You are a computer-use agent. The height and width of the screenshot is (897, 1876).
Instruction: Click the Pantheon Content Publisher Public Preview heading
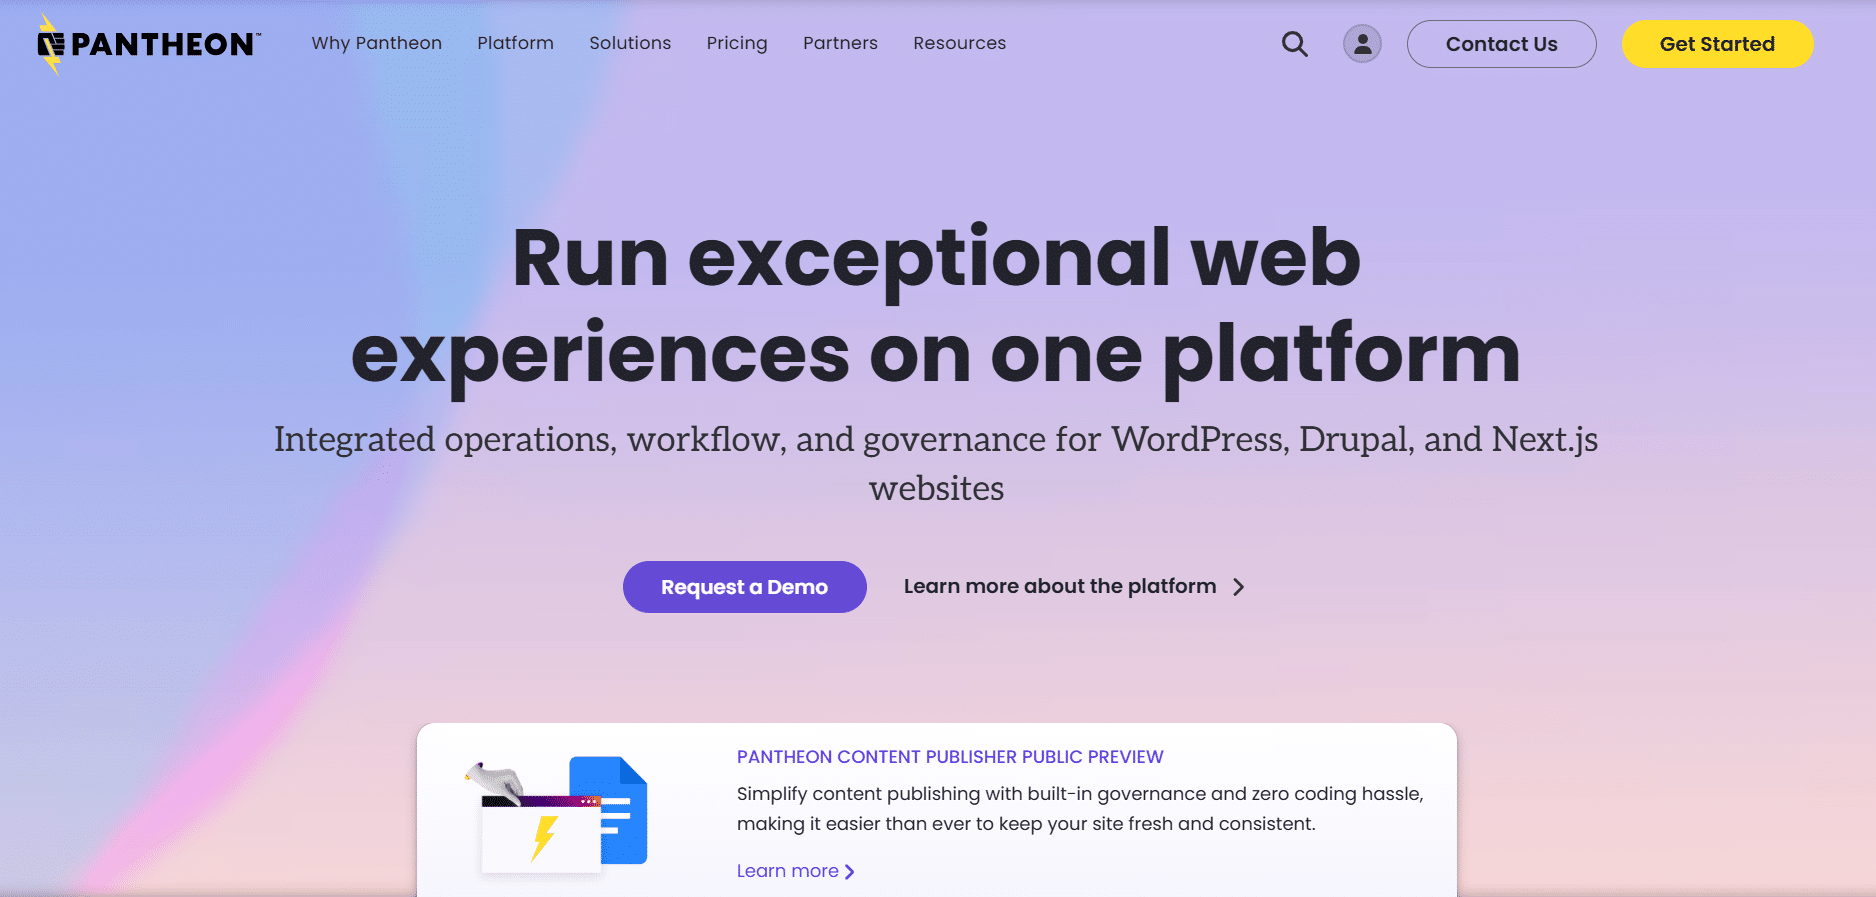949,757
